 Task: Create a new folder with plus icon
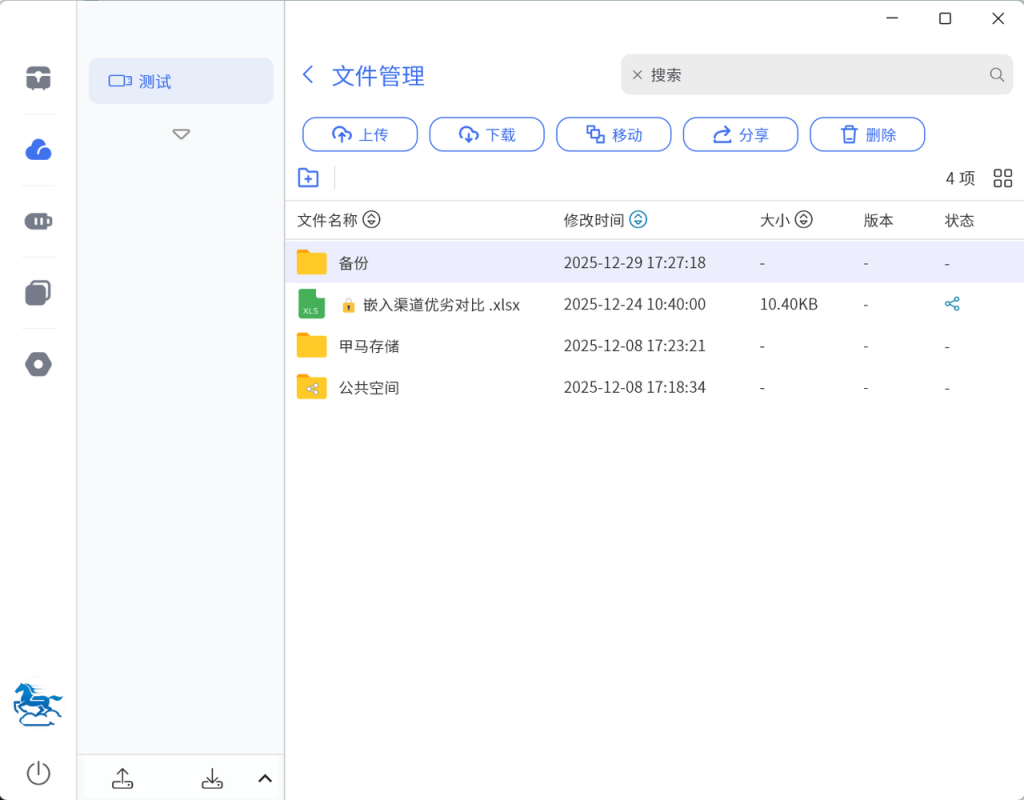click(x=308, y=178)
